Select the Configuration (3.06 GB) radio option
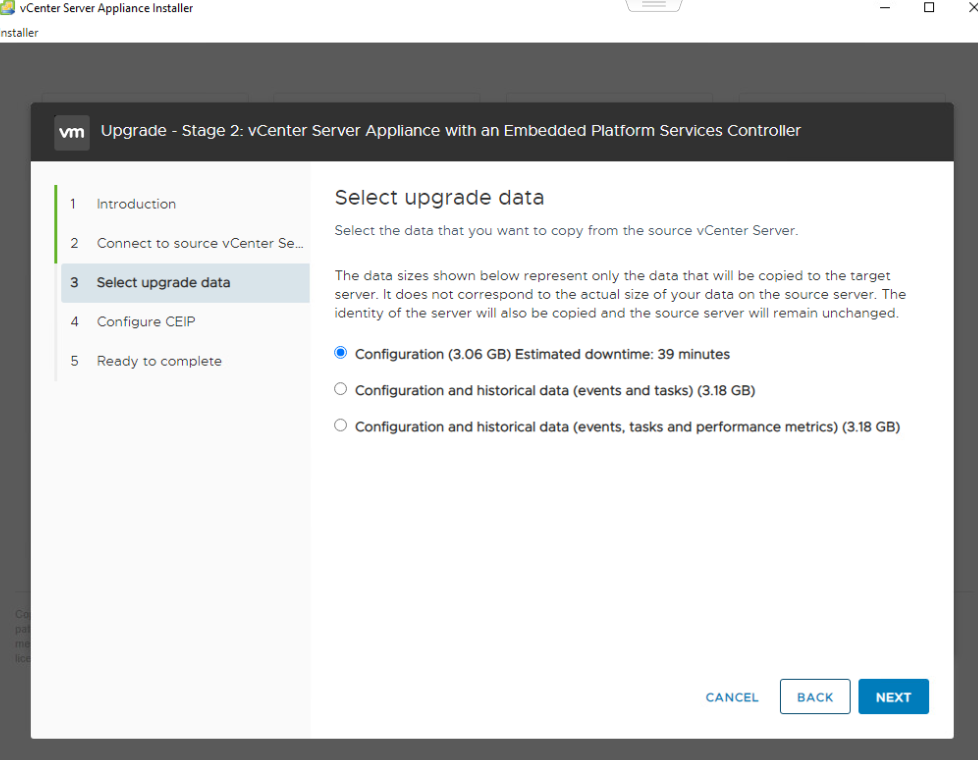 pos(341,353)
